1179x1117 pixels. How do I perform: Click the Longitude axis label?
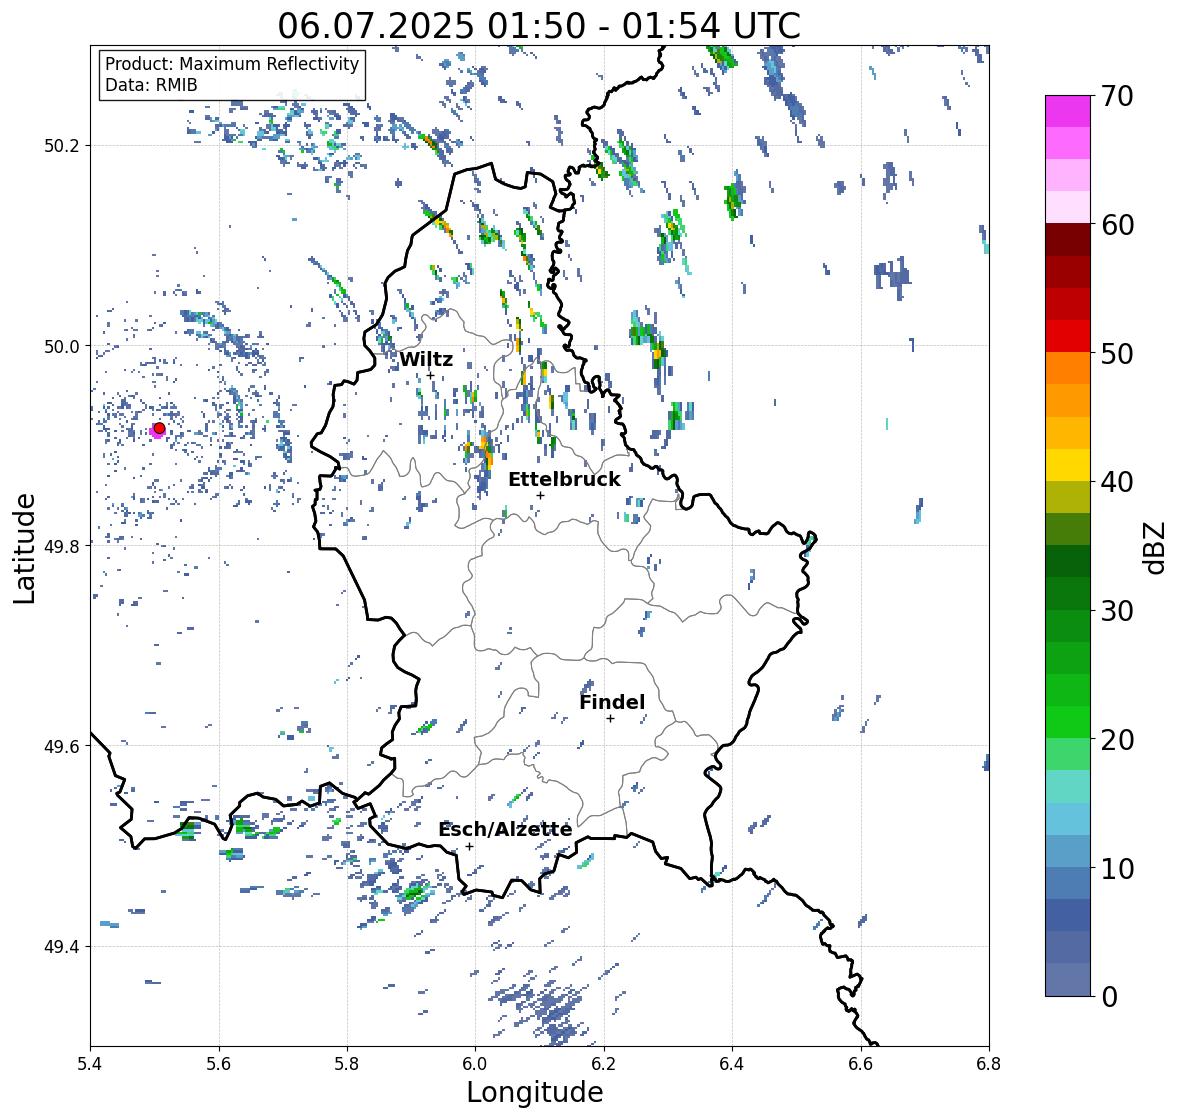535,1092
